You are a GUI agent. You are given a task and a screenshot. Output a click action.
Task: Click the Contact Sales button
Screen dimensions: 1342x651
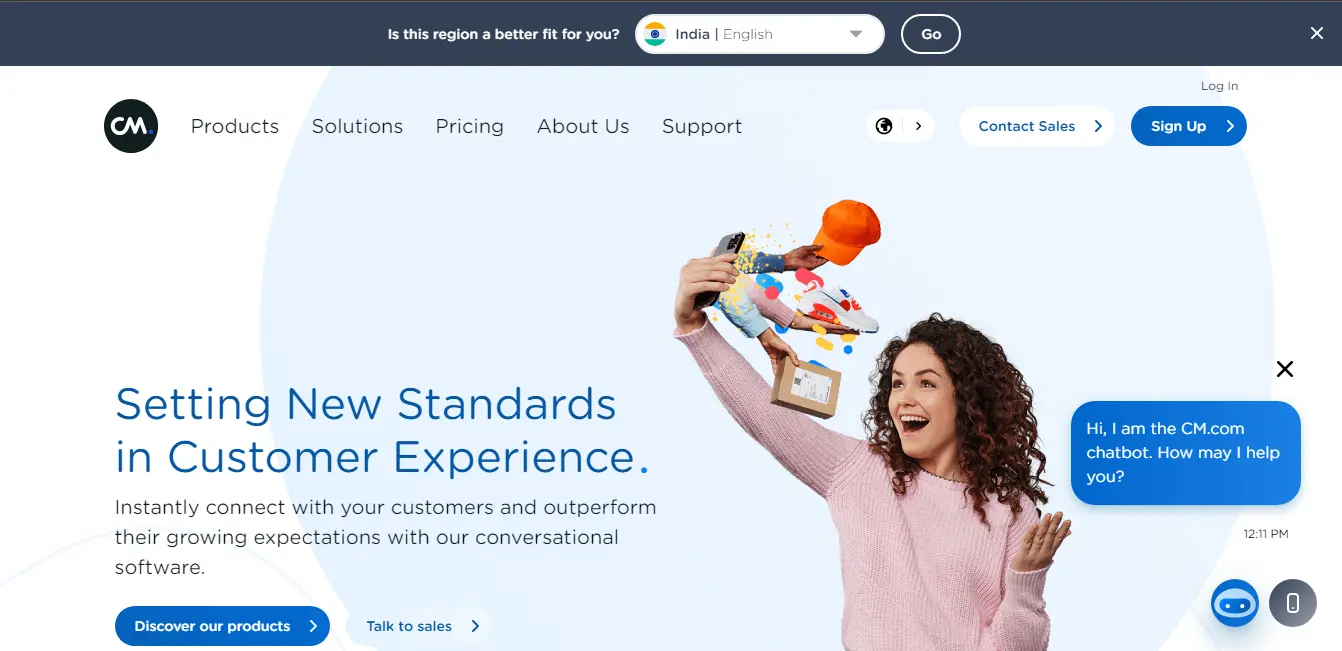pos(1036,126)
